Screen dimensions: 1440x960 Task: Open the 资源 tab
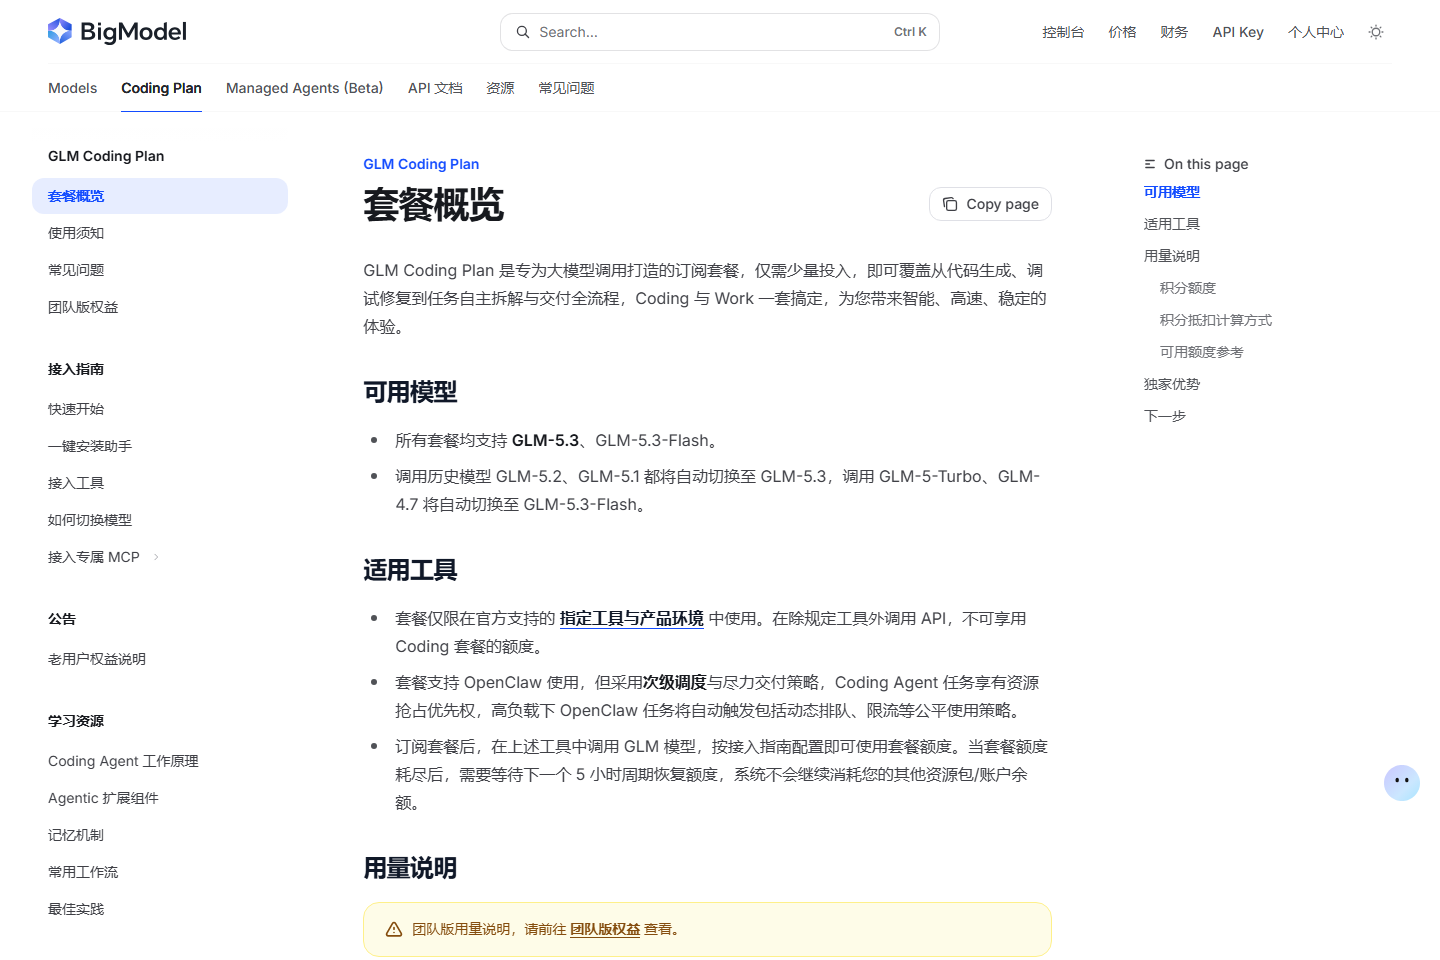coord(500,88)
